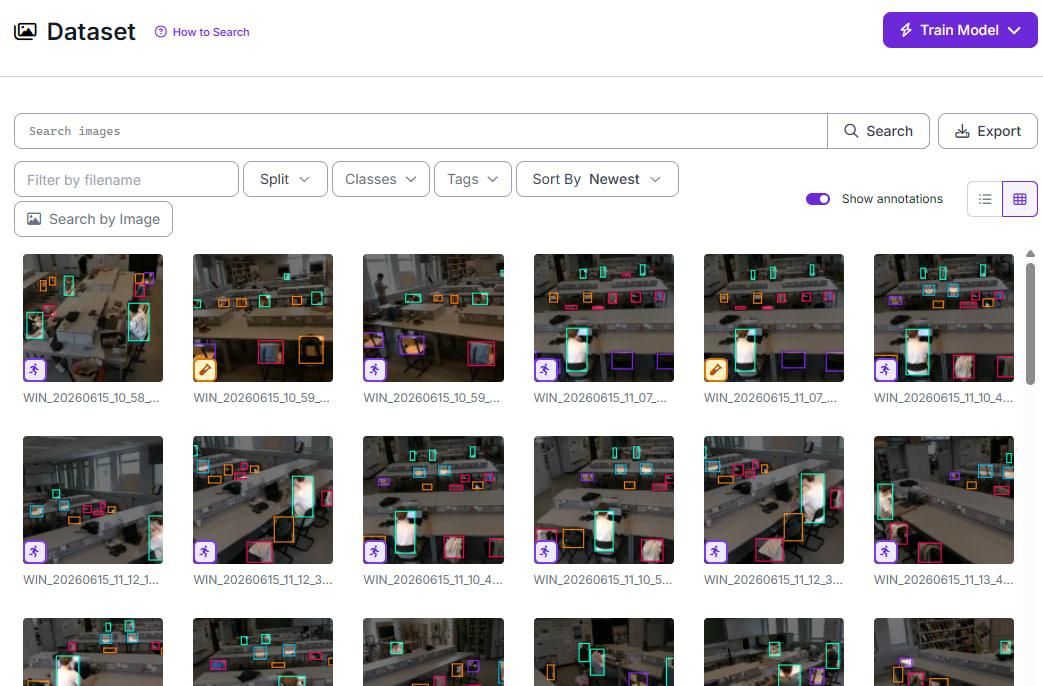The width and height of the screenshot is (1043, 686).
Task: Toggle the Show annotations switch
Action: (818, 199)
